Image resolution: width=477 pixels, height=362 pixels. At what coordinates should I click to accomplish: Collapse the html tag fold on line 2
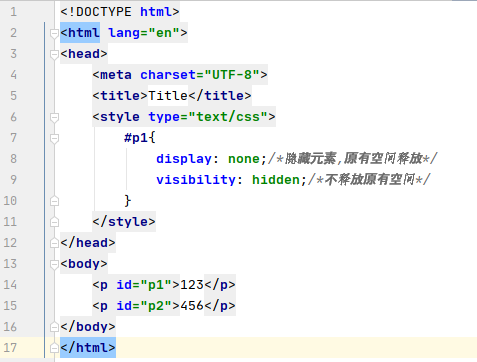54,33
